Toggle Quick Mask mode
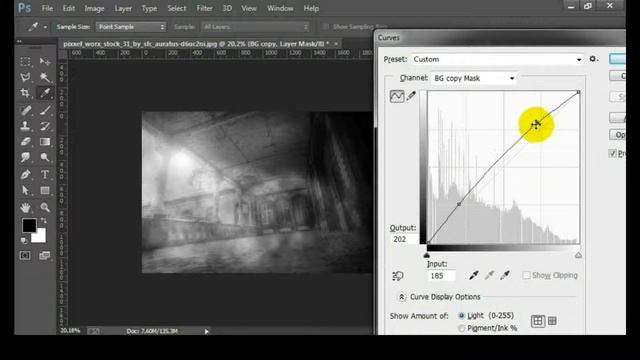This screenshot has height=360, width=640. [x=25, y=256]
